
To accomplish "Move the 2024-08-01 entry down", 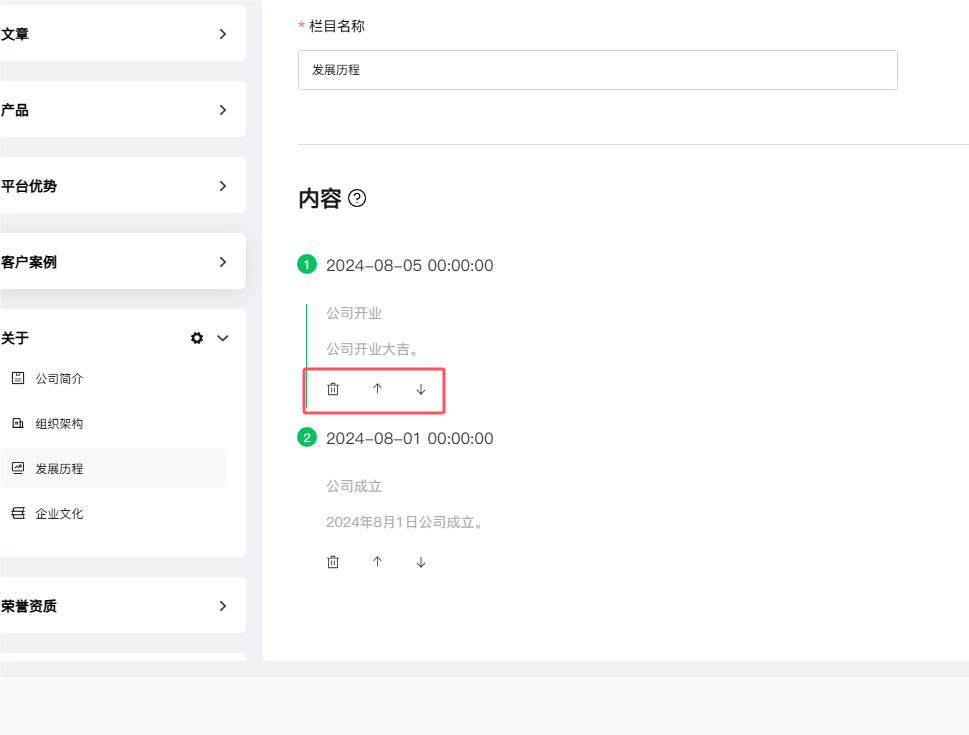I will pyautogui.click(x=421, y=562).
